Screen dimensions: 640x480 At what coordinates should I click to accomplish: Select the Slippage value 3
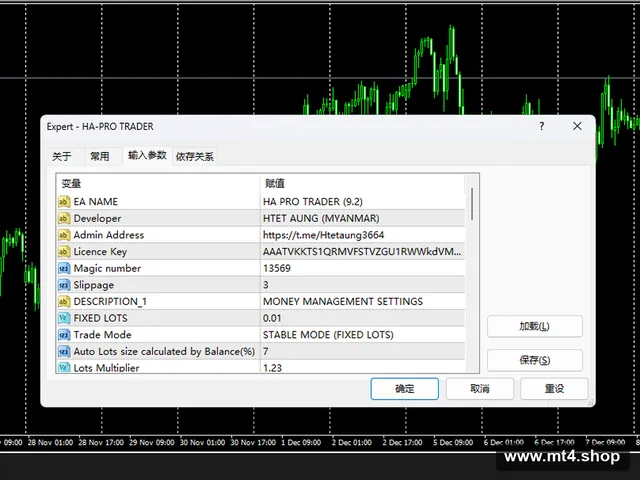[363, 285]
